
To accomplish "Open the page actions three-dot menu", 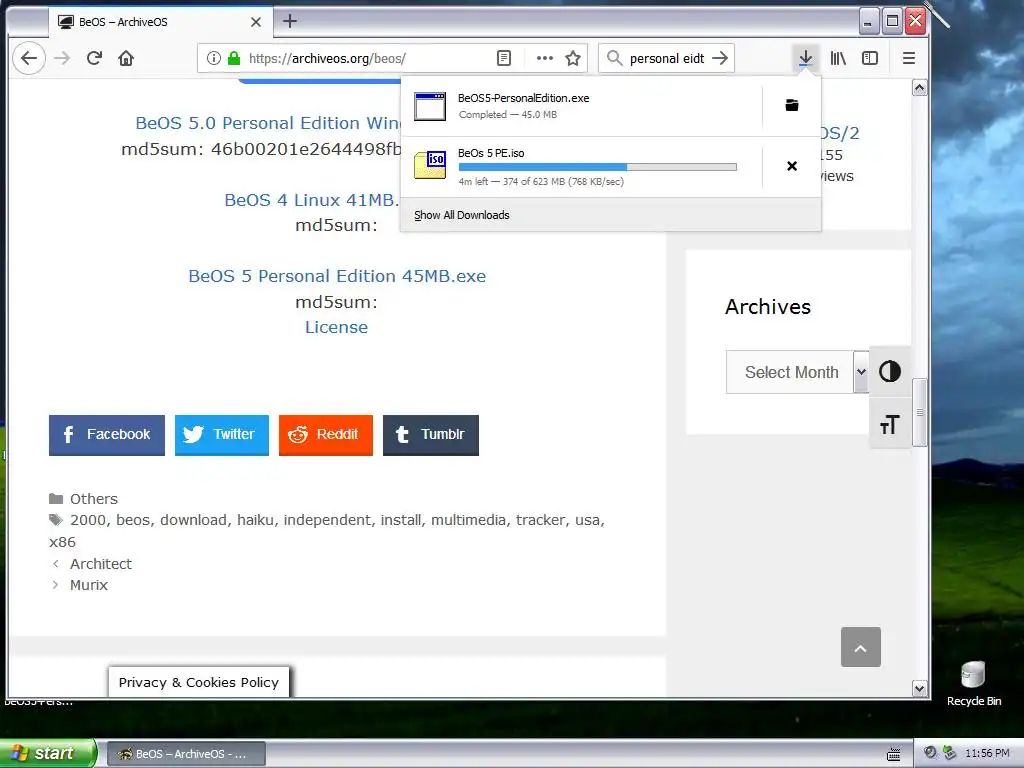I will pos(545,58).
